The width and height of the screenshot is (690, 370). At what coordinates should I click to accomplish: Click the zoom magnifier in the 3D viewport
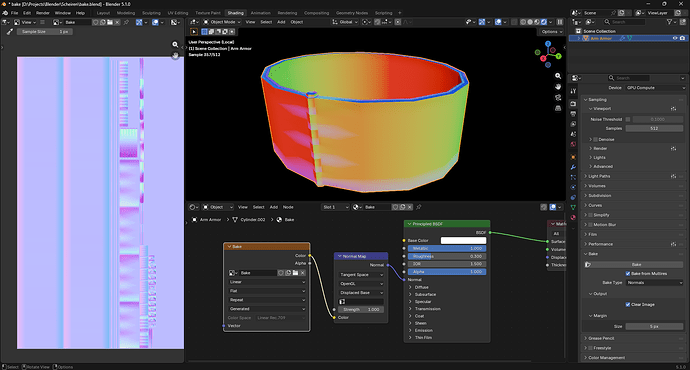pyautogui.click(x=558, y=76)
